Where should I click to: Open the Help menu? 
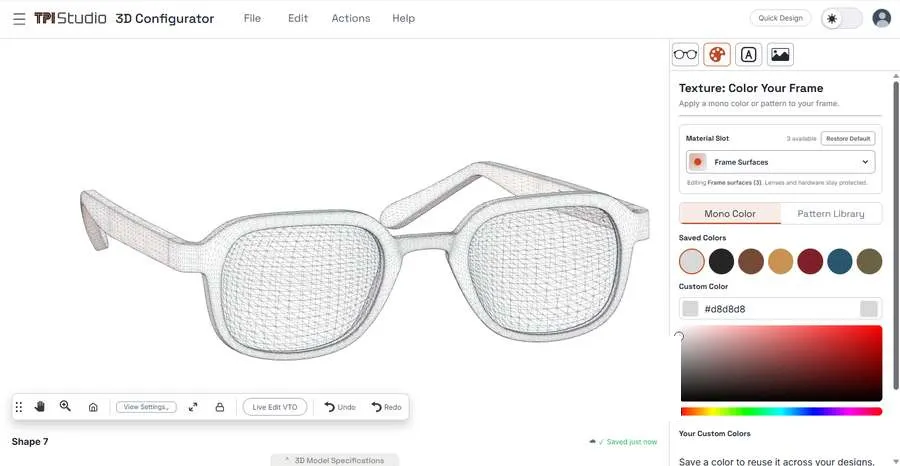tap(404, 18)
